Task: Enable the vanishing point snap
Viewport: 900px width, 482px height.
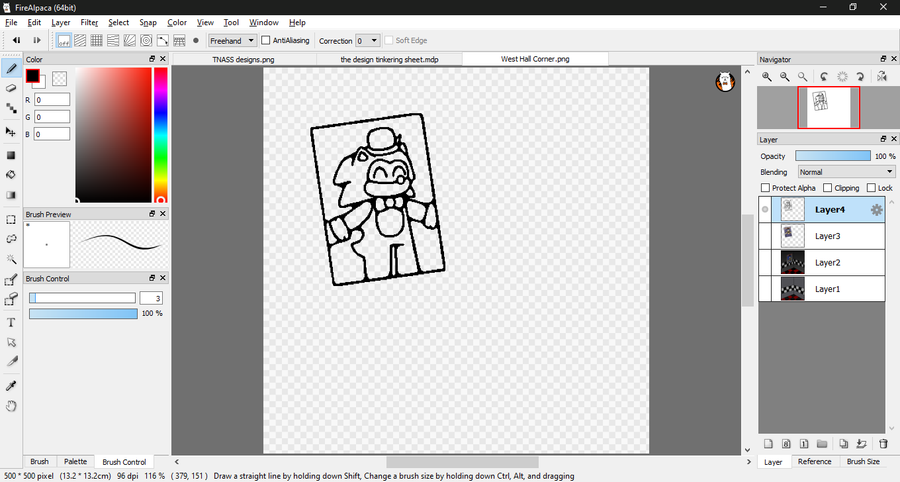Action: pyautogui.click(x=113, y=40)
